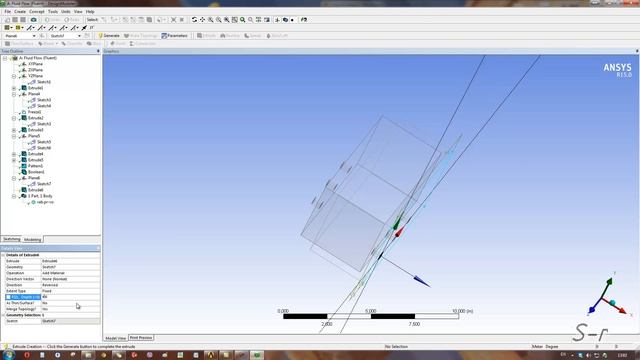Click the New Plane icon

pos(42,36)
